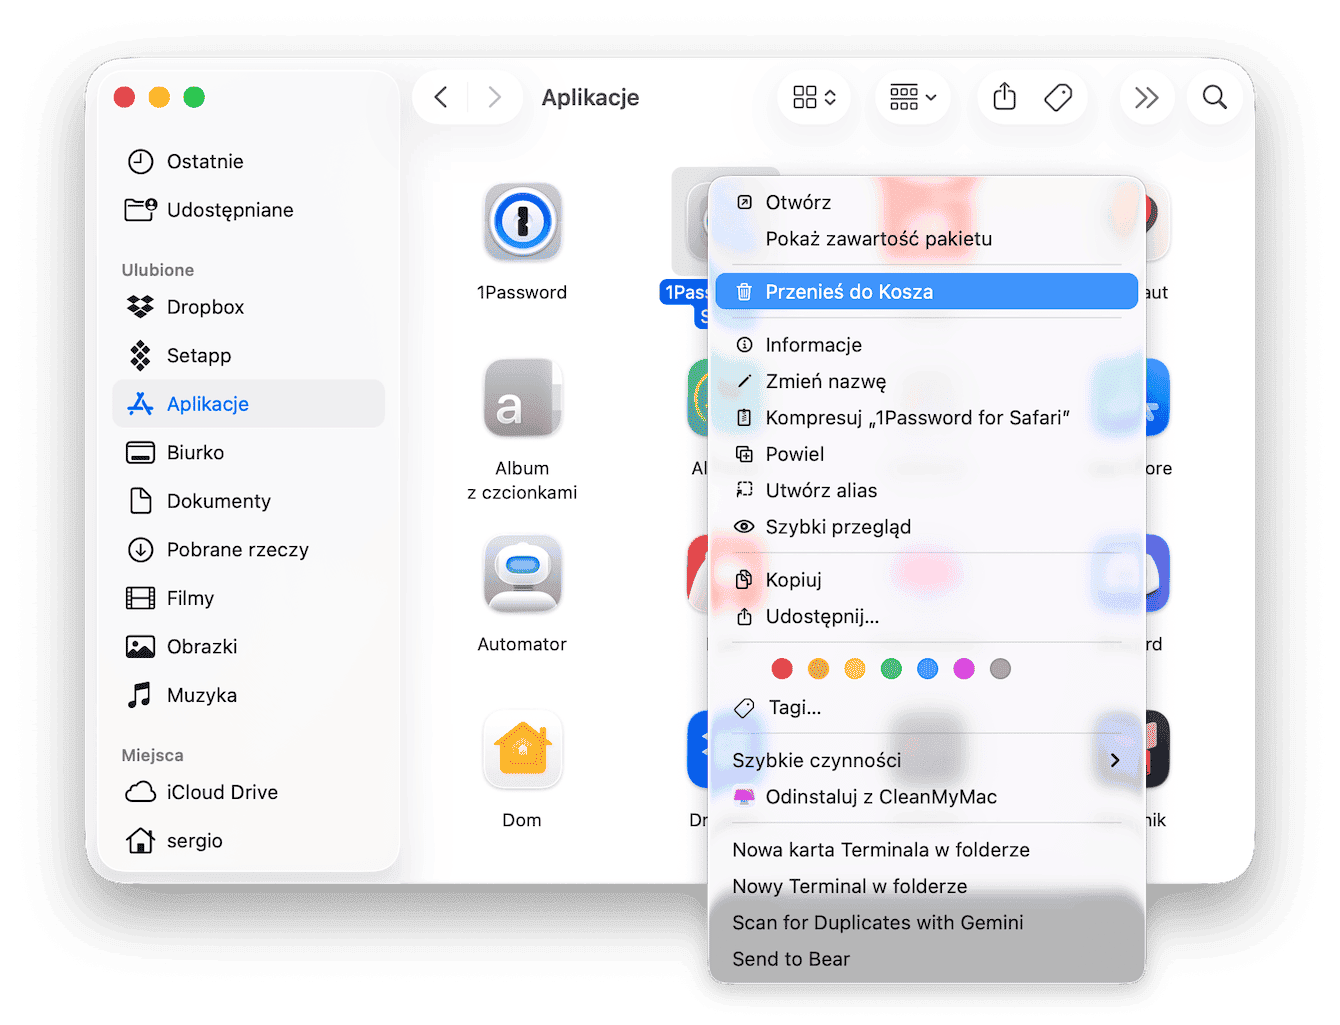Choose Send to Bear

(x=926, y=958)
